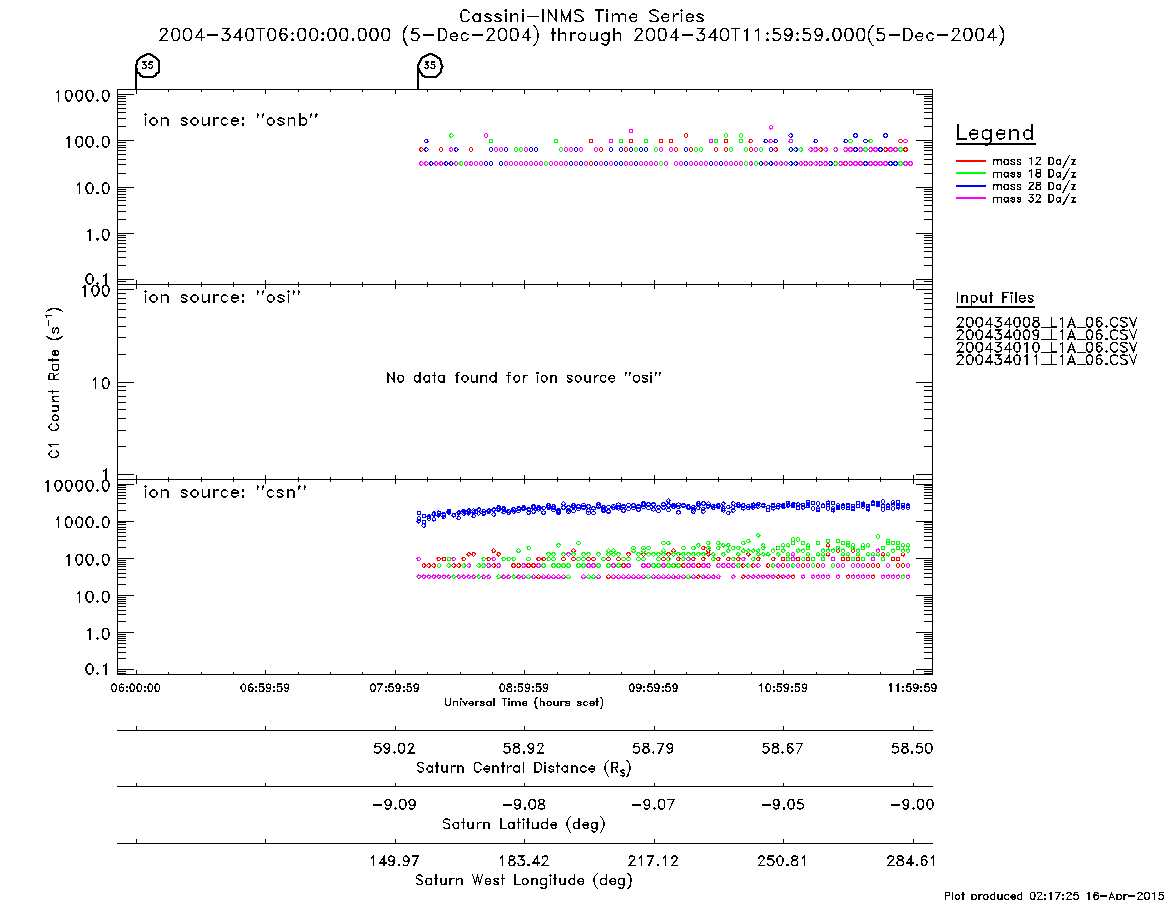Select file name 200434011_L1A_06.CSV
Screen dimensions: 1165x900
click(1046, 360)
